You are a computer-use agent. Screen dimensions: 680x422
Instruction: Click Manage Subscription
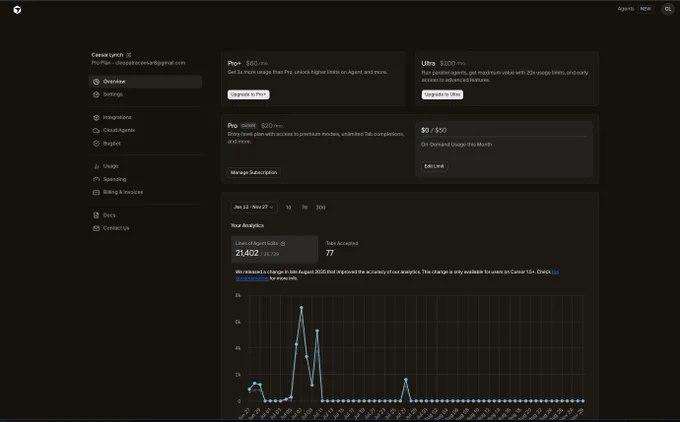(x=254, y=173)
